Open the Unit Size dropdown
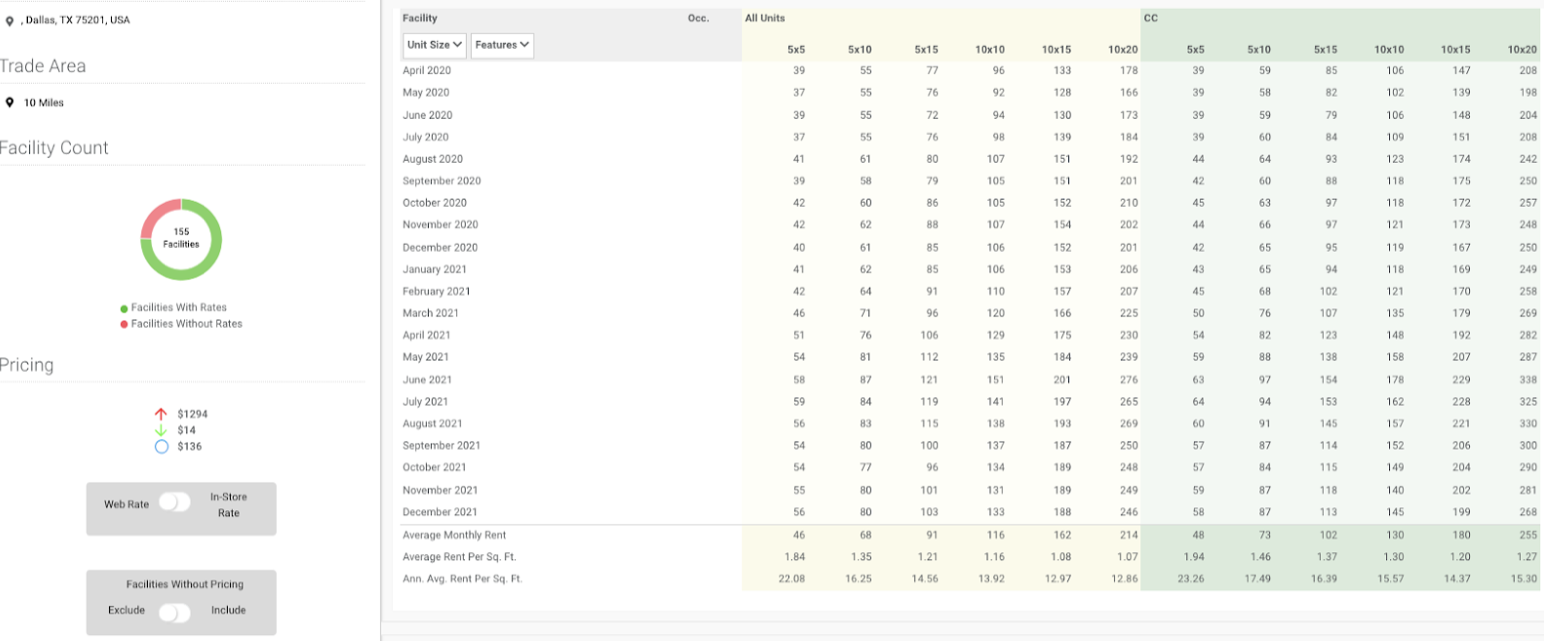The image size is (1544, 642). point(435,45)
